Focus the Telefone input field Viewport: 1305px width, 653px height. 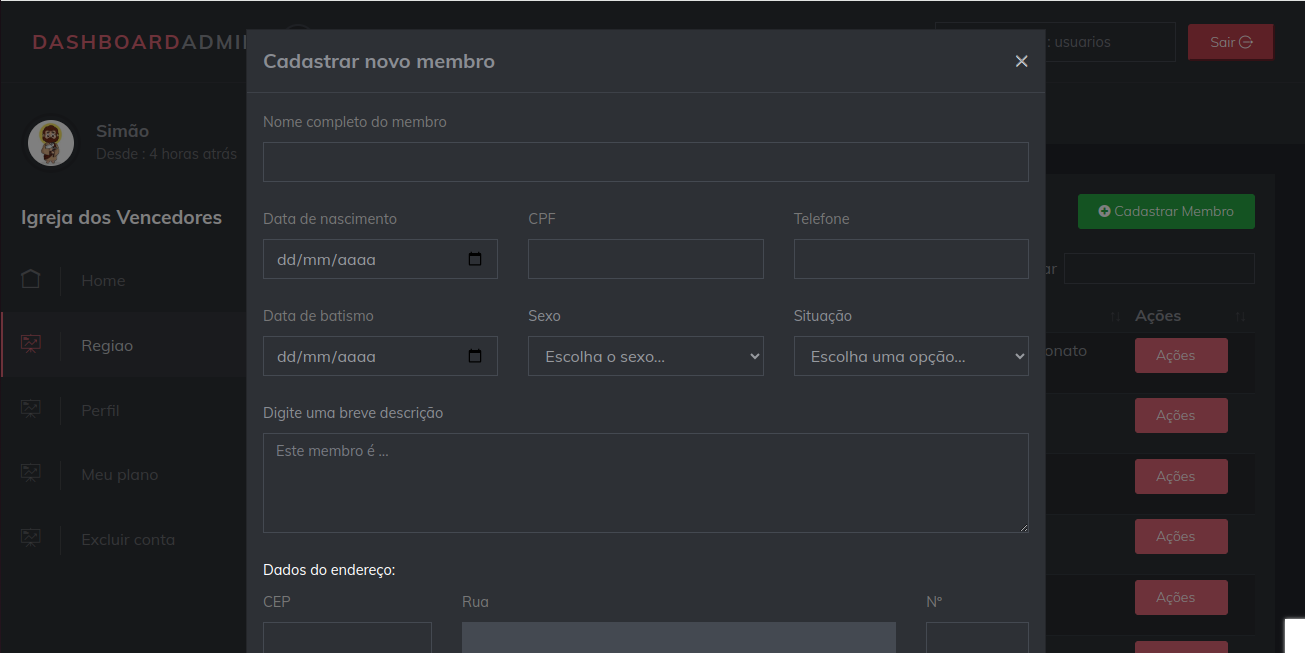[x=910, y=259]
